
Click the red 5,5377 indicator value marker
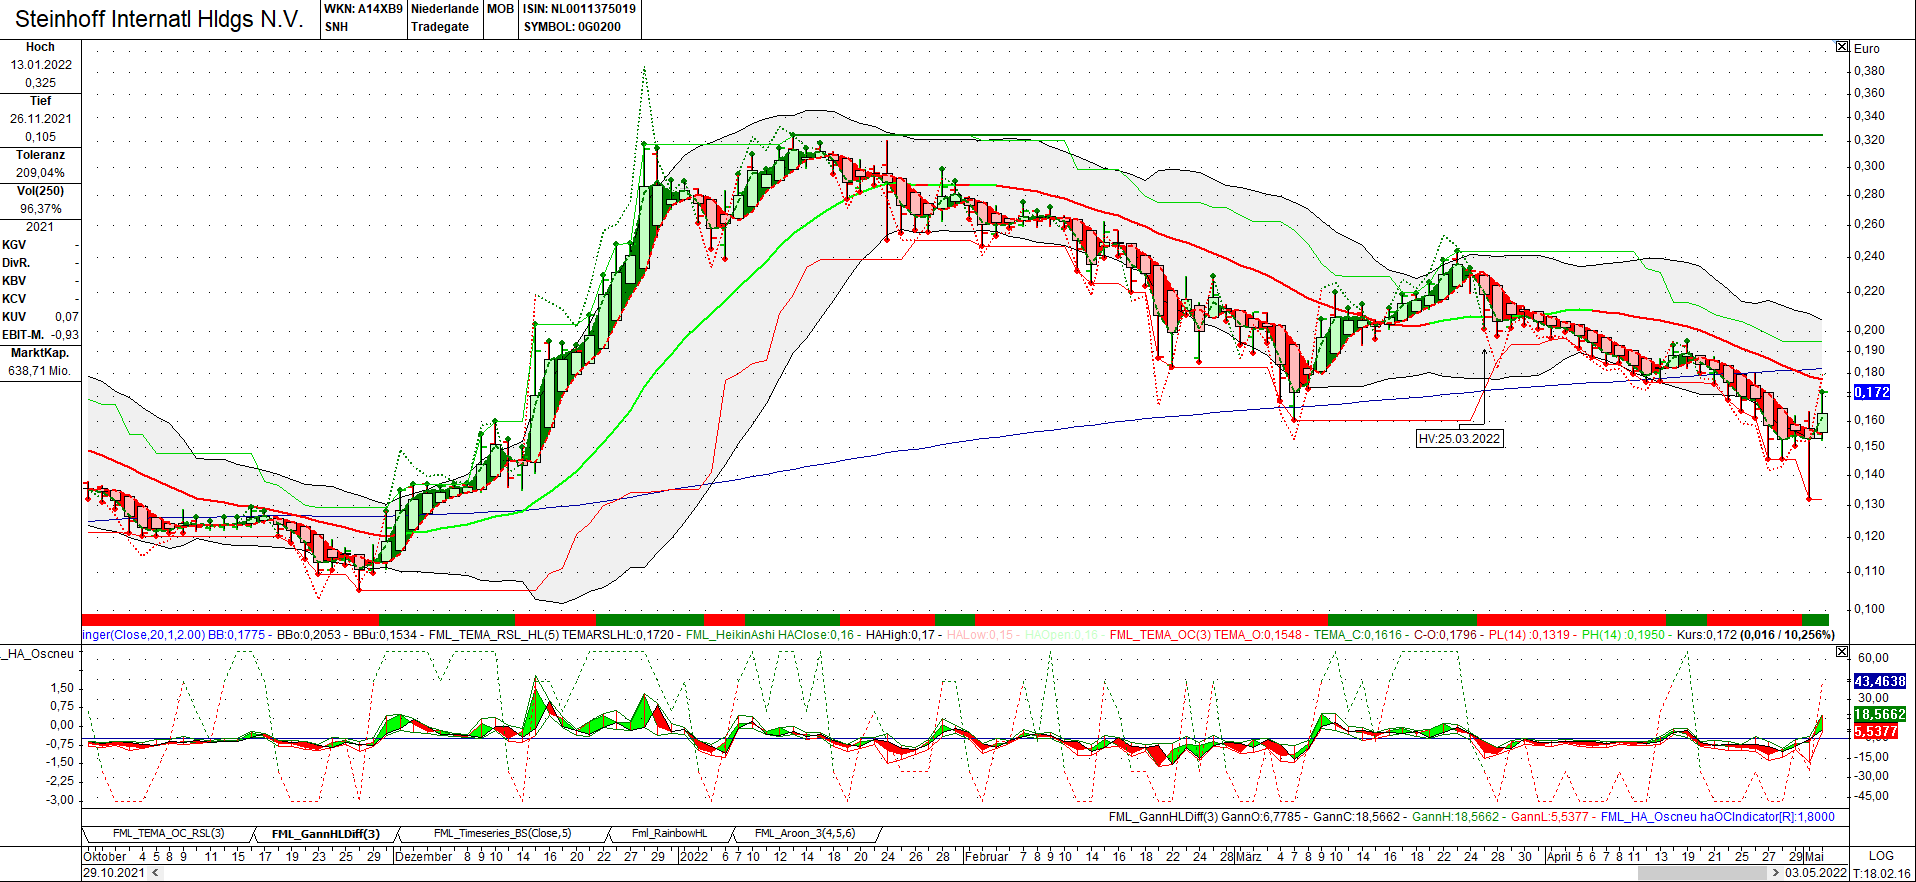(1875, 731)
